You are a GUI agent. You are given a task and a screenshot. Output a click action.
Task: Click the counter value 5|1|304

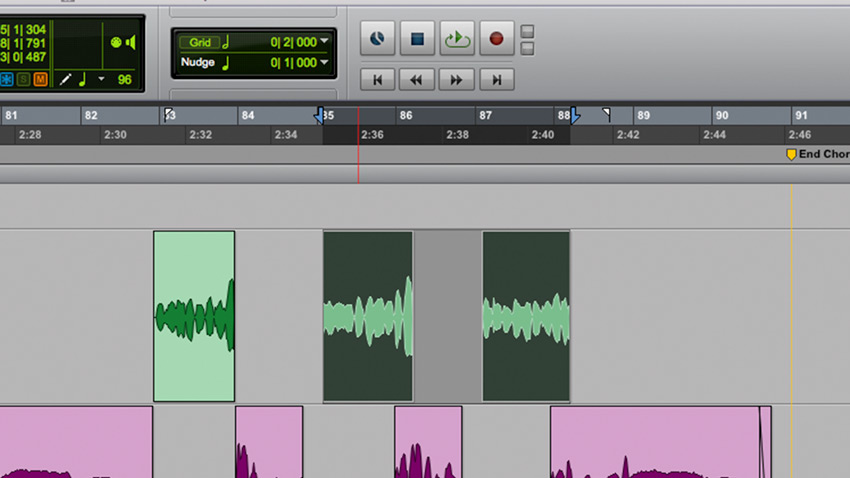tap(23, 29)
